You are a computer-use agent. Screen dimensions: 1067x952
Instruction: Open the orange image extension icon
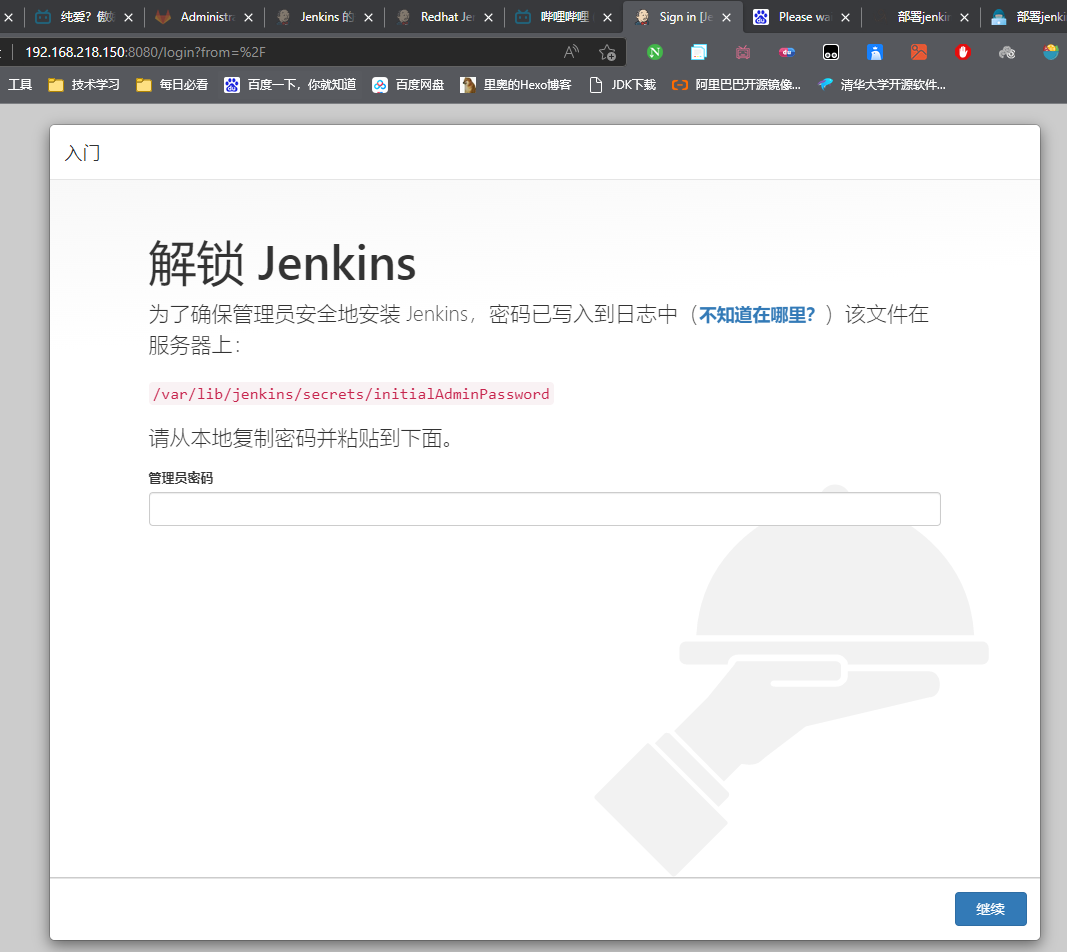pyautogui.click(x=919, y=52)
